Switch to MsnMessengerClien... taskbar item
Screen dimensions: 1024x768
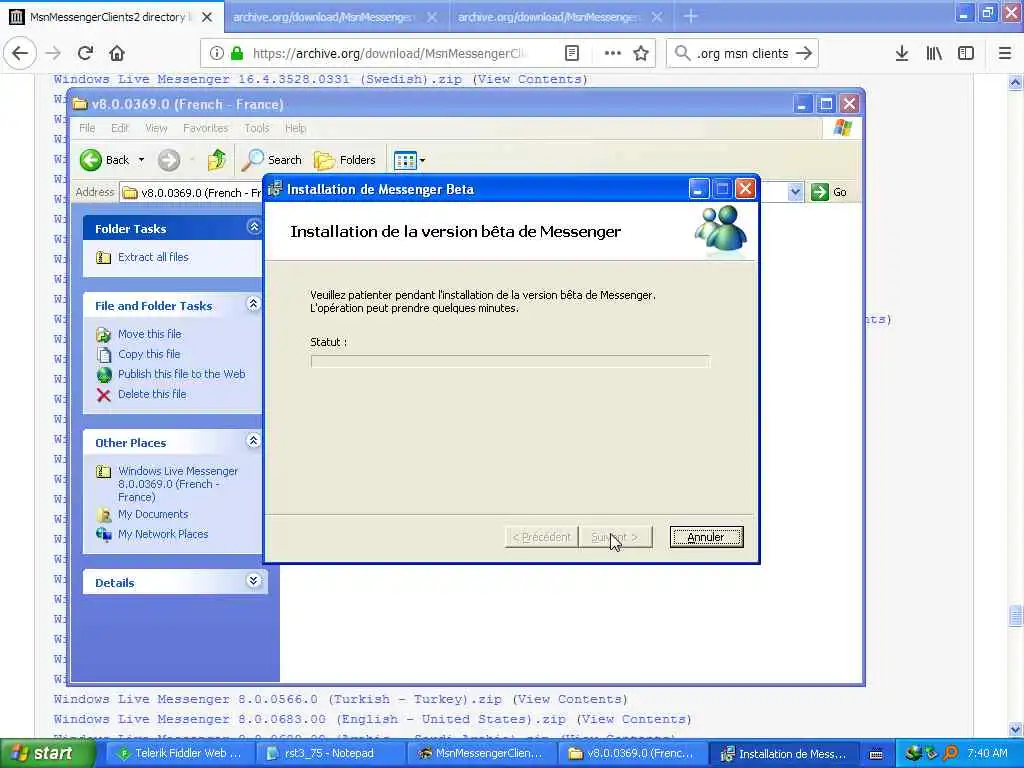coord(481,754)
